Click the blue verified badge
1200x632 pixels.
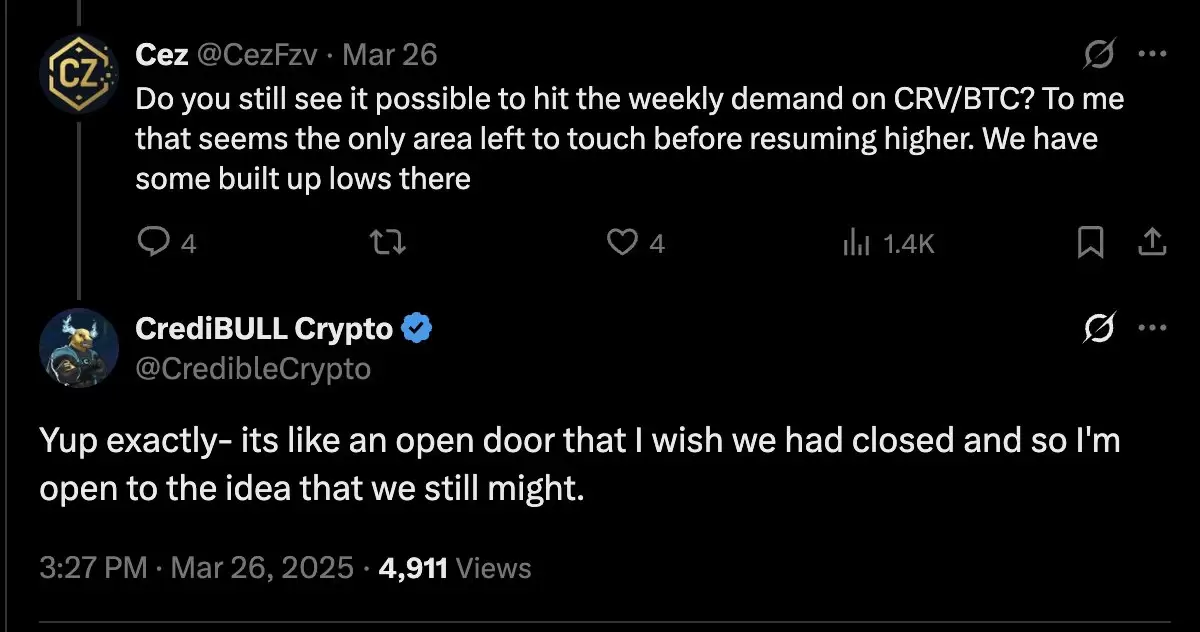coord(416,328)
